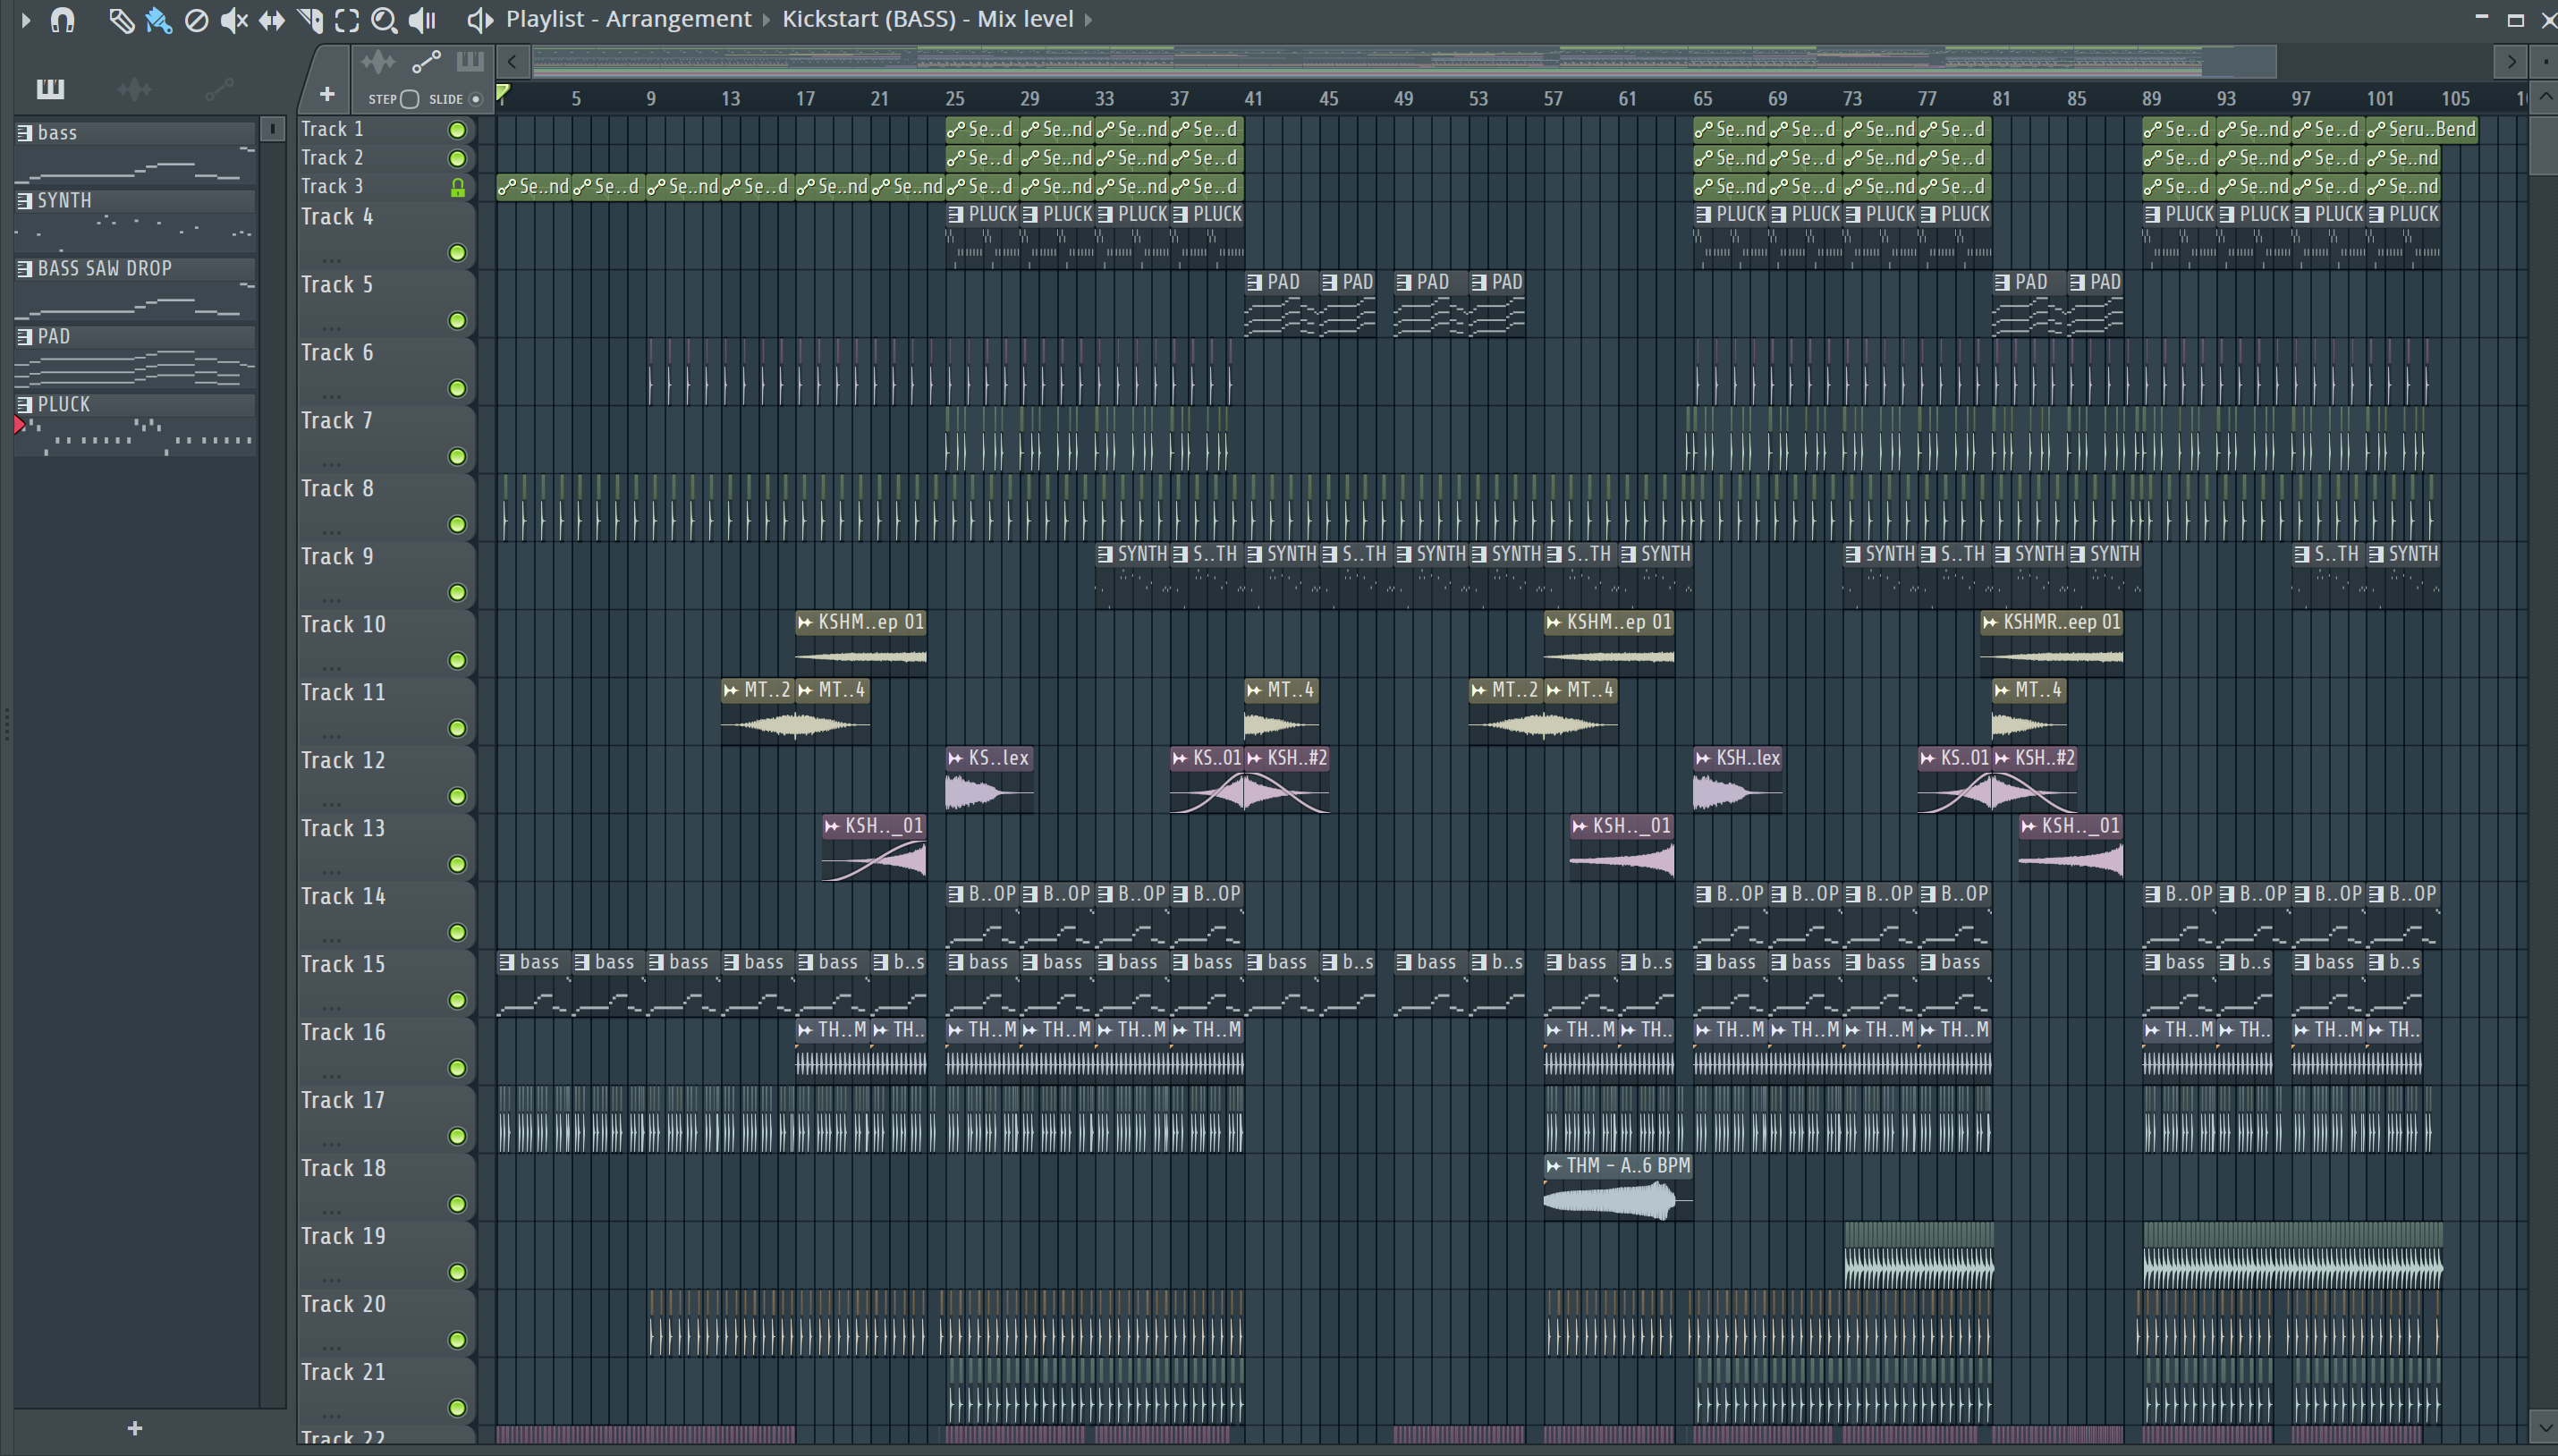Open menu of first KS..lex clip on Track 12
Screen dimensions: 2558x1456
pos(955,759)
